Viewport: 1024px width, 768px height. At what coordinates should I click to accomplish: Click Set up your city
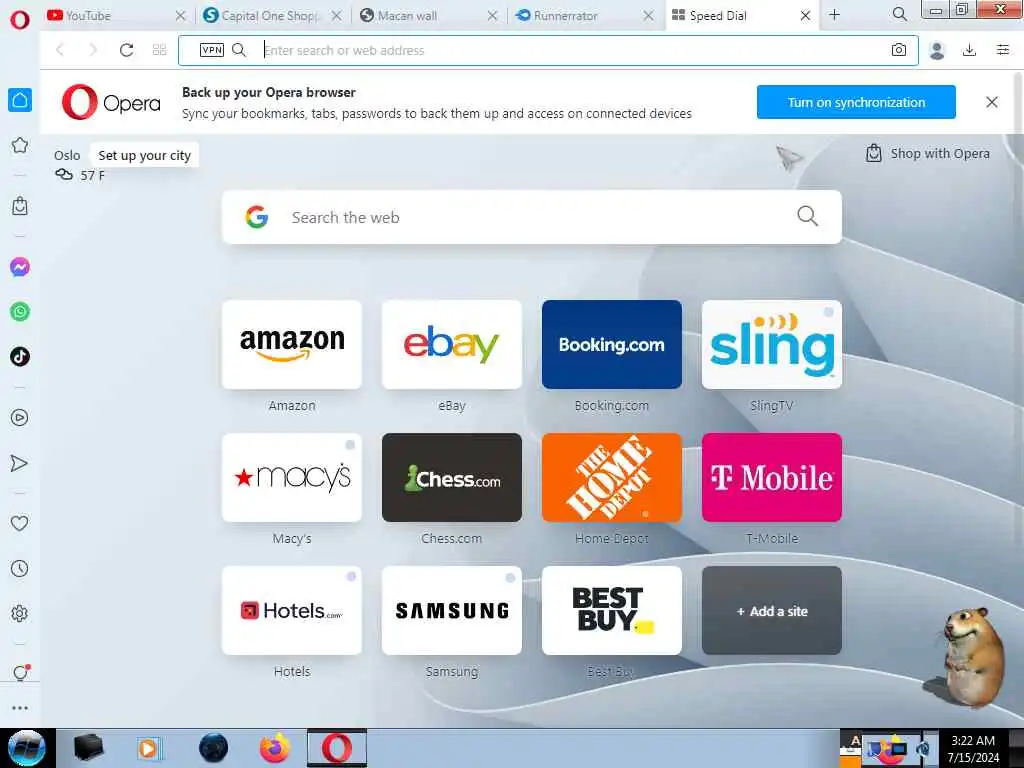coord(144,155)
